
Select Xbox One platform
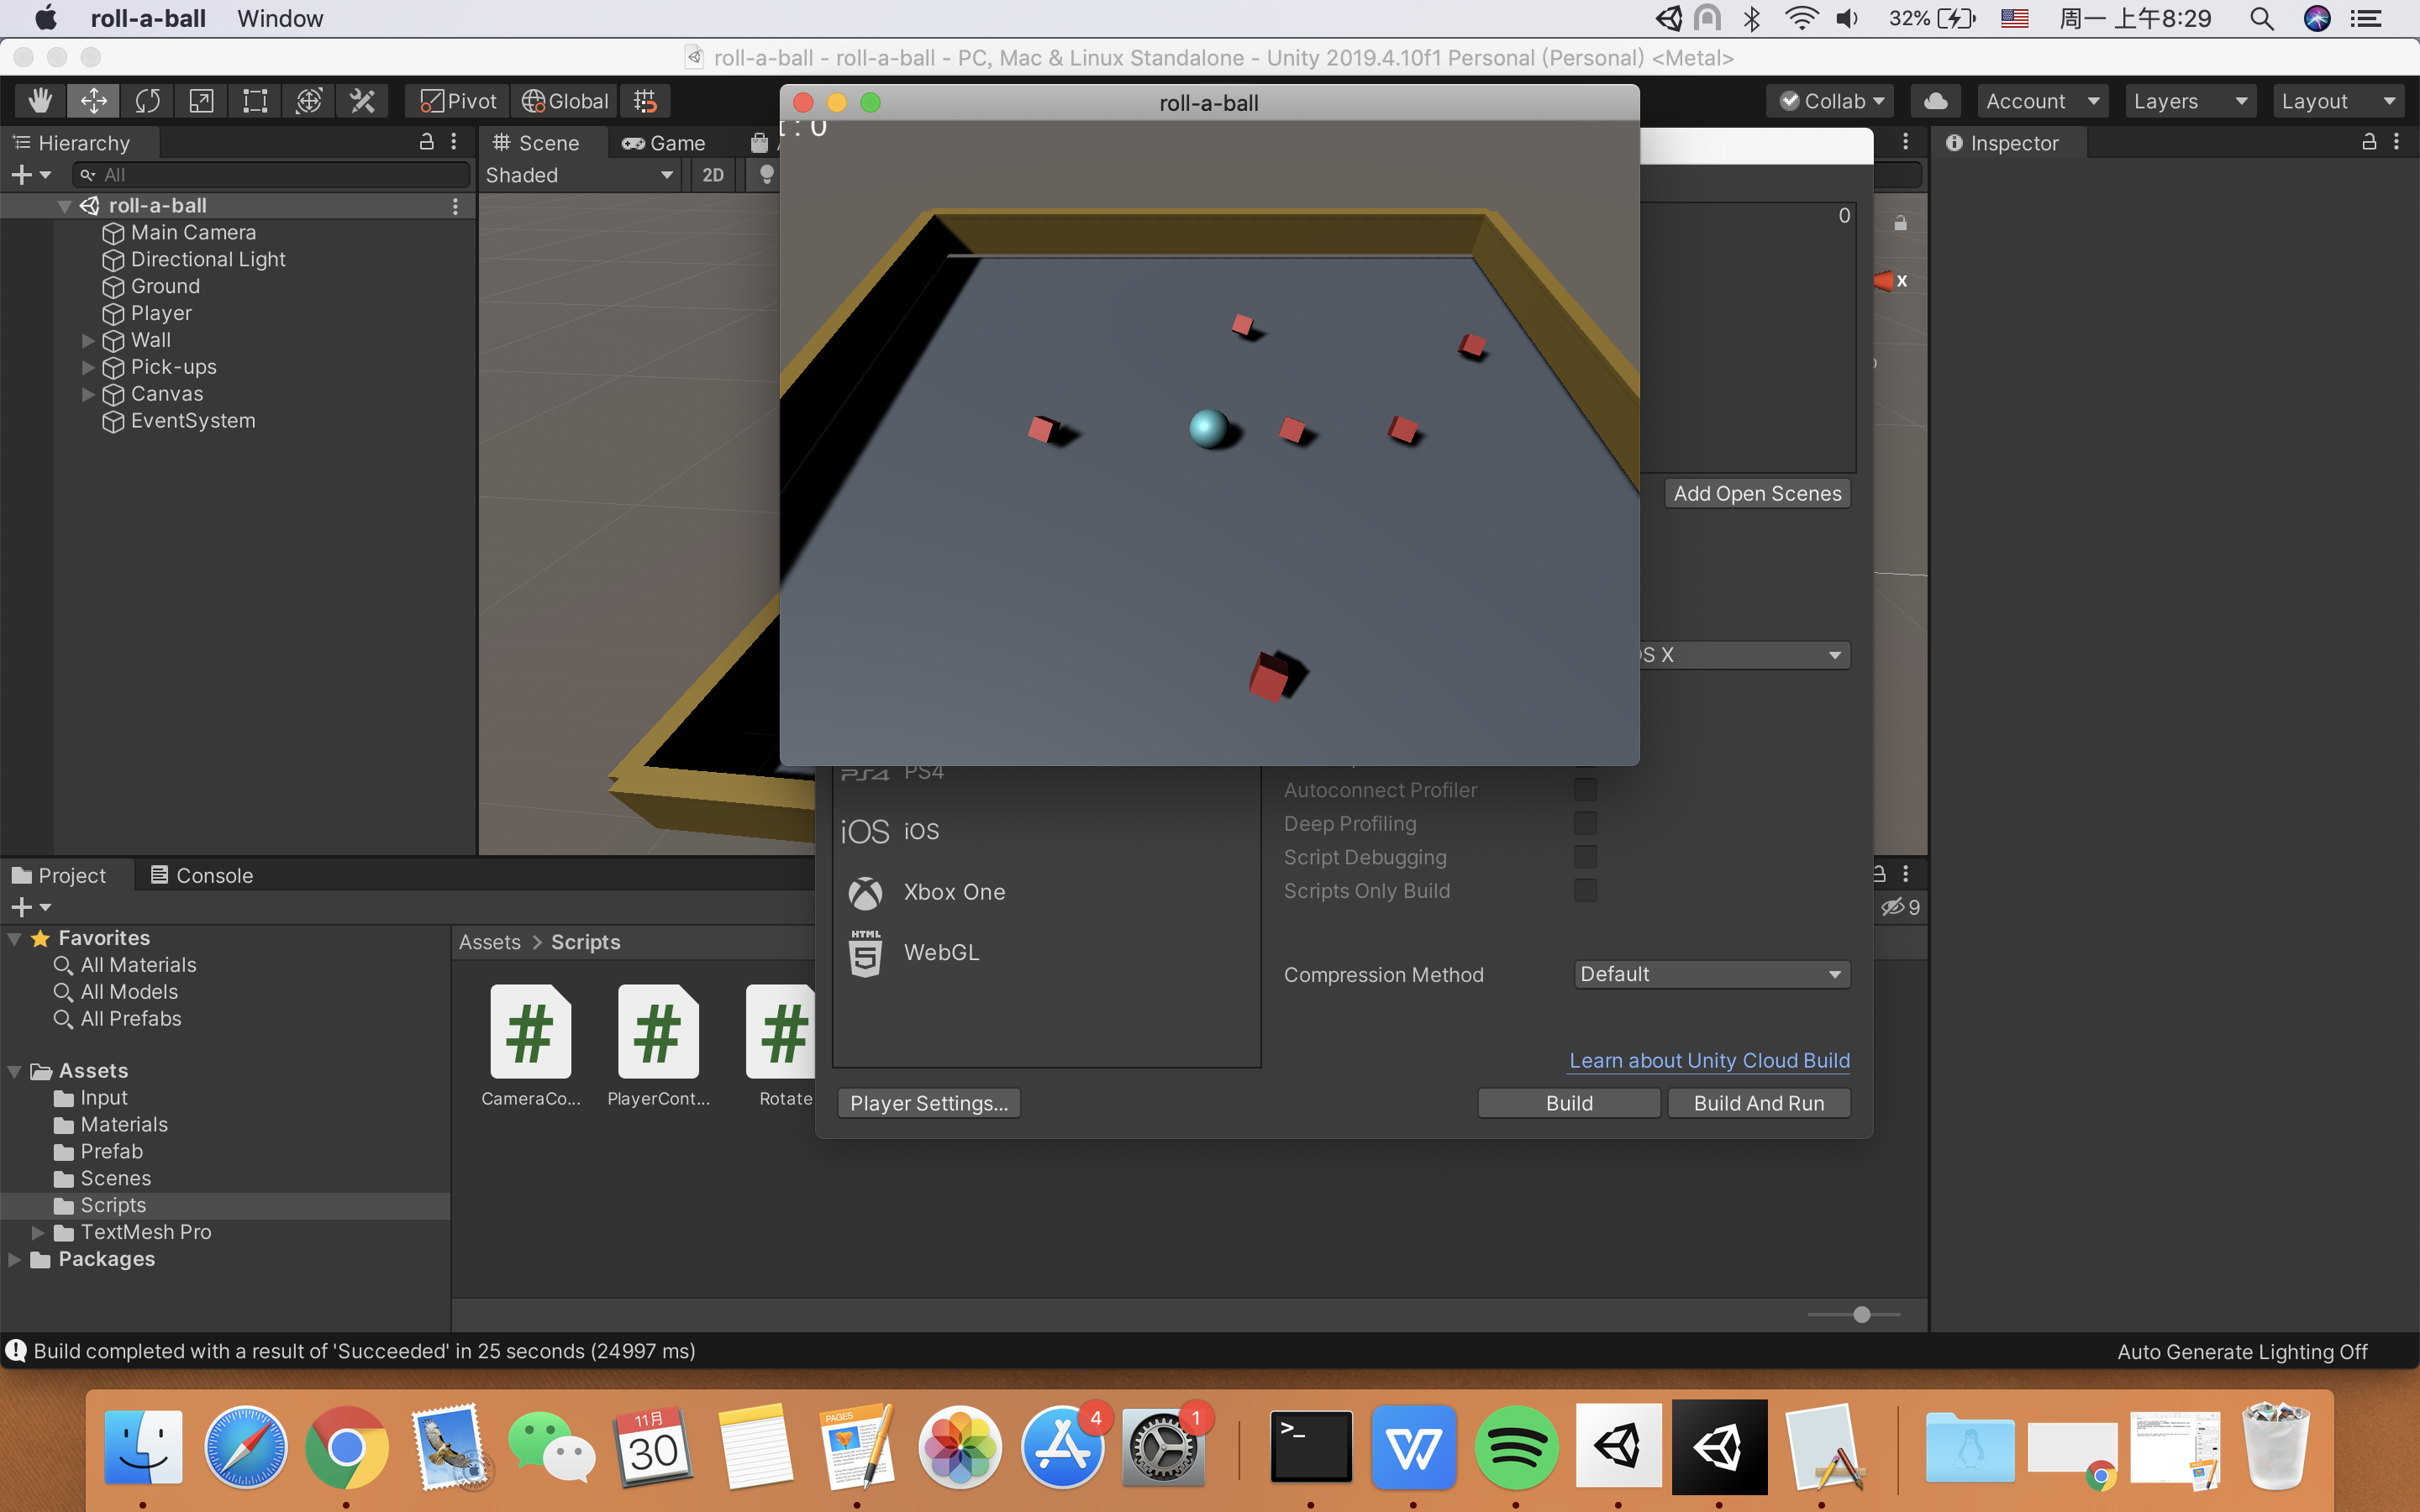(1046, 892)
